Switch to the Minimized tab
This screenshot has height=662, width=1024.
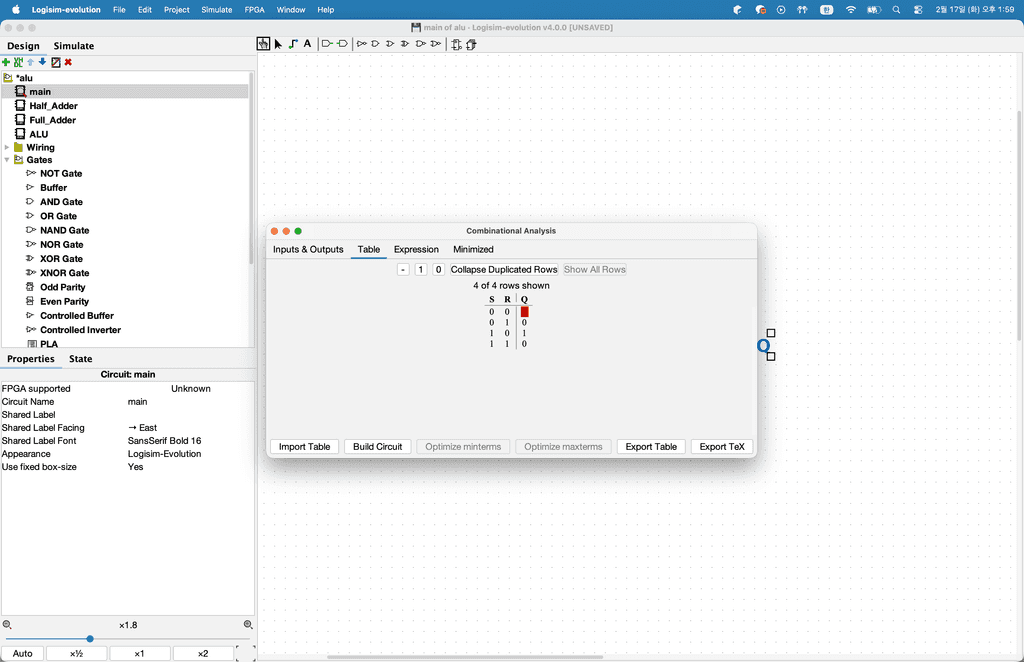[473, 249]
